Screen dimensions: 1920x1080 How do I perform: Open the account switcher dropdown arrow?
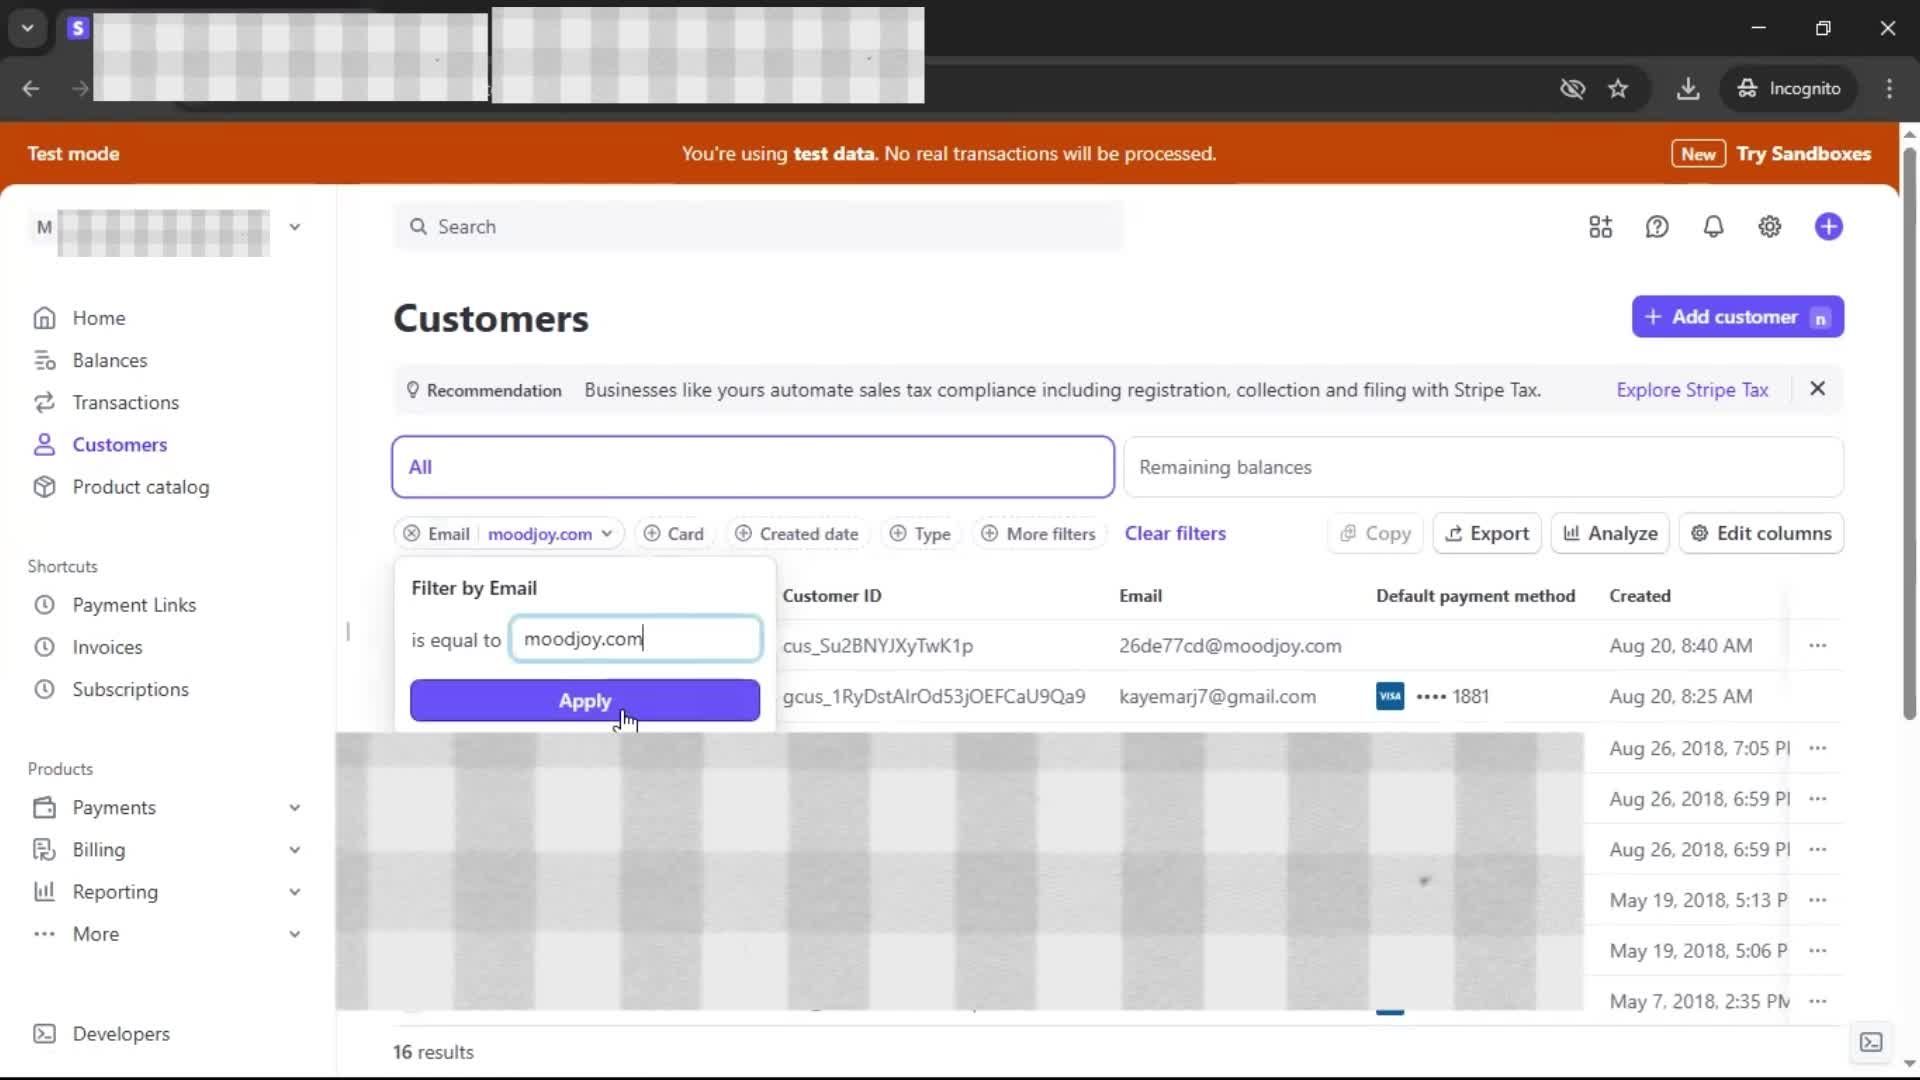click(294, 227)
